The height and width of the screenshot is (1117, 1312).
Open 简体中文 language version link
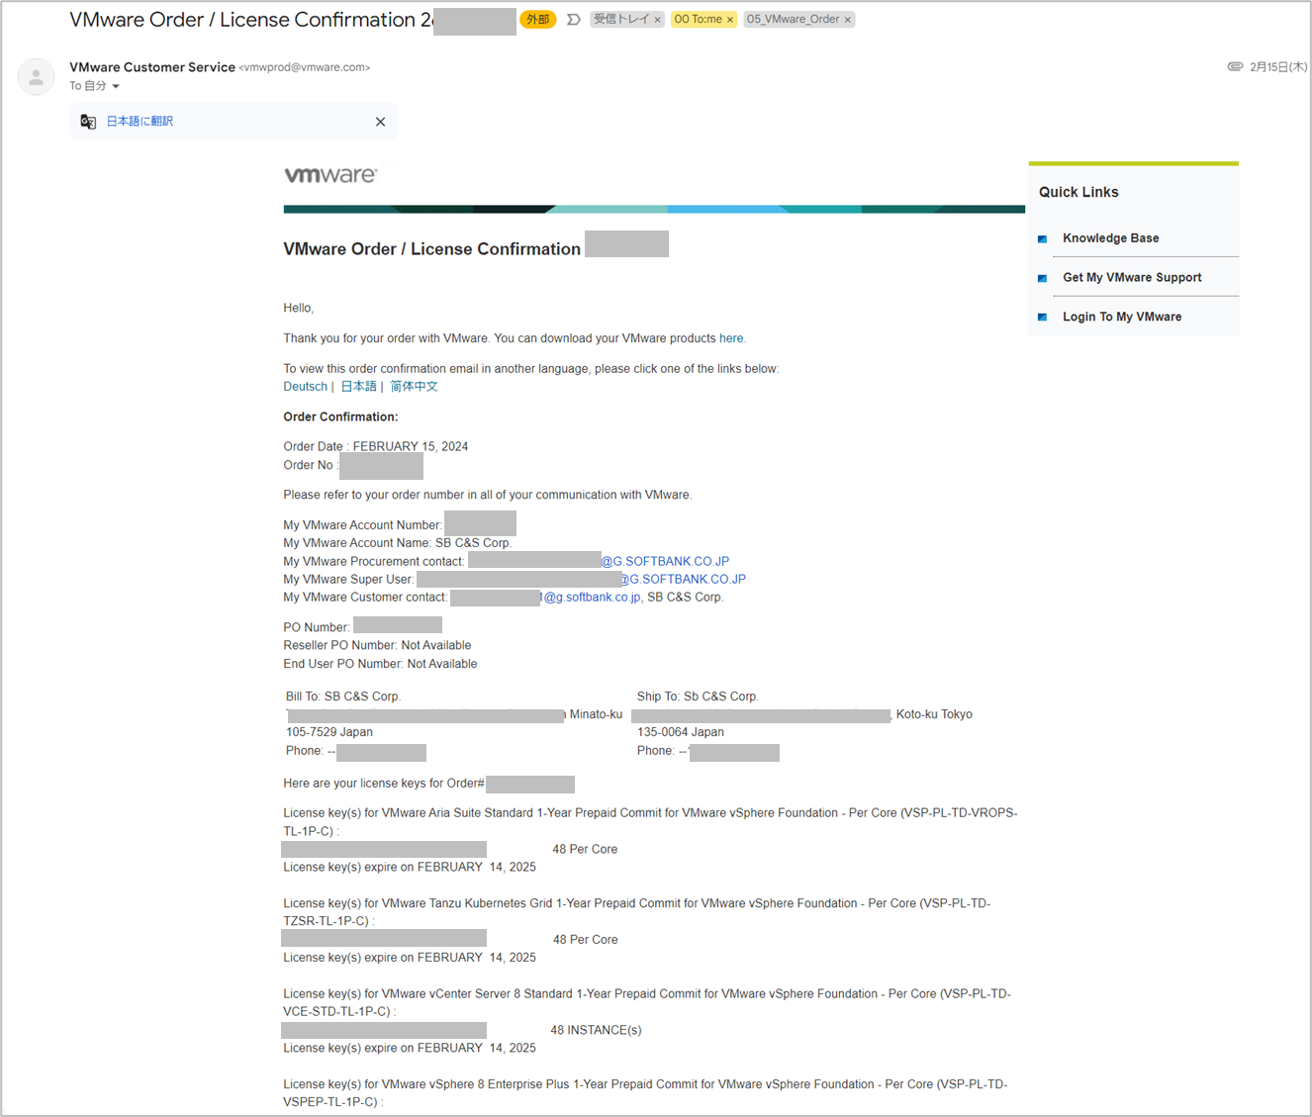pyautogui.click(x=414, y=387)
